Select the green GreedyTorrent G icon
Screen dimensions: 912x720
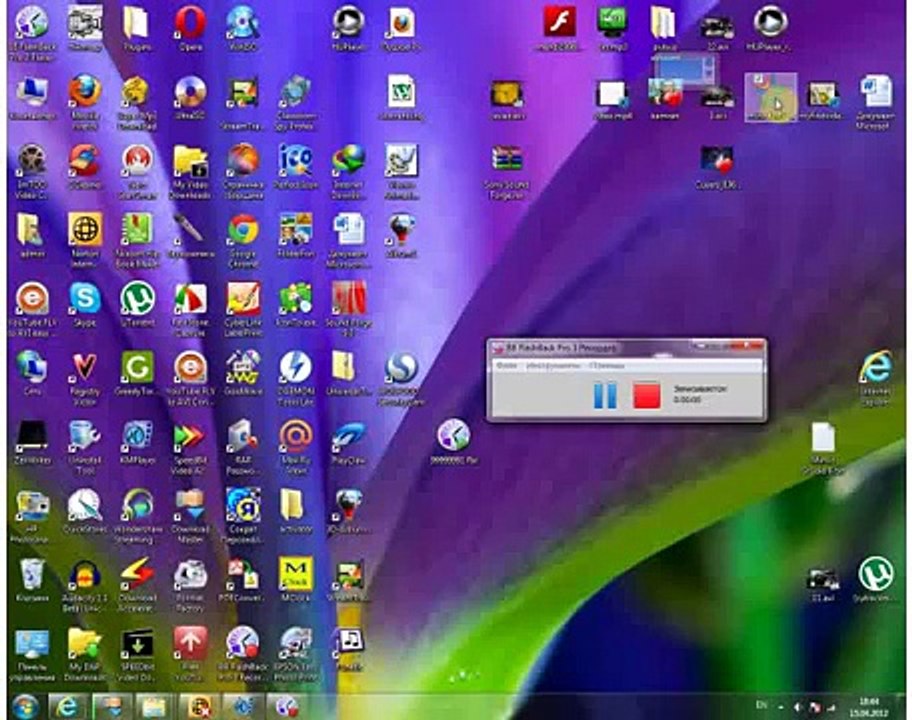click(x=137, y=373)
